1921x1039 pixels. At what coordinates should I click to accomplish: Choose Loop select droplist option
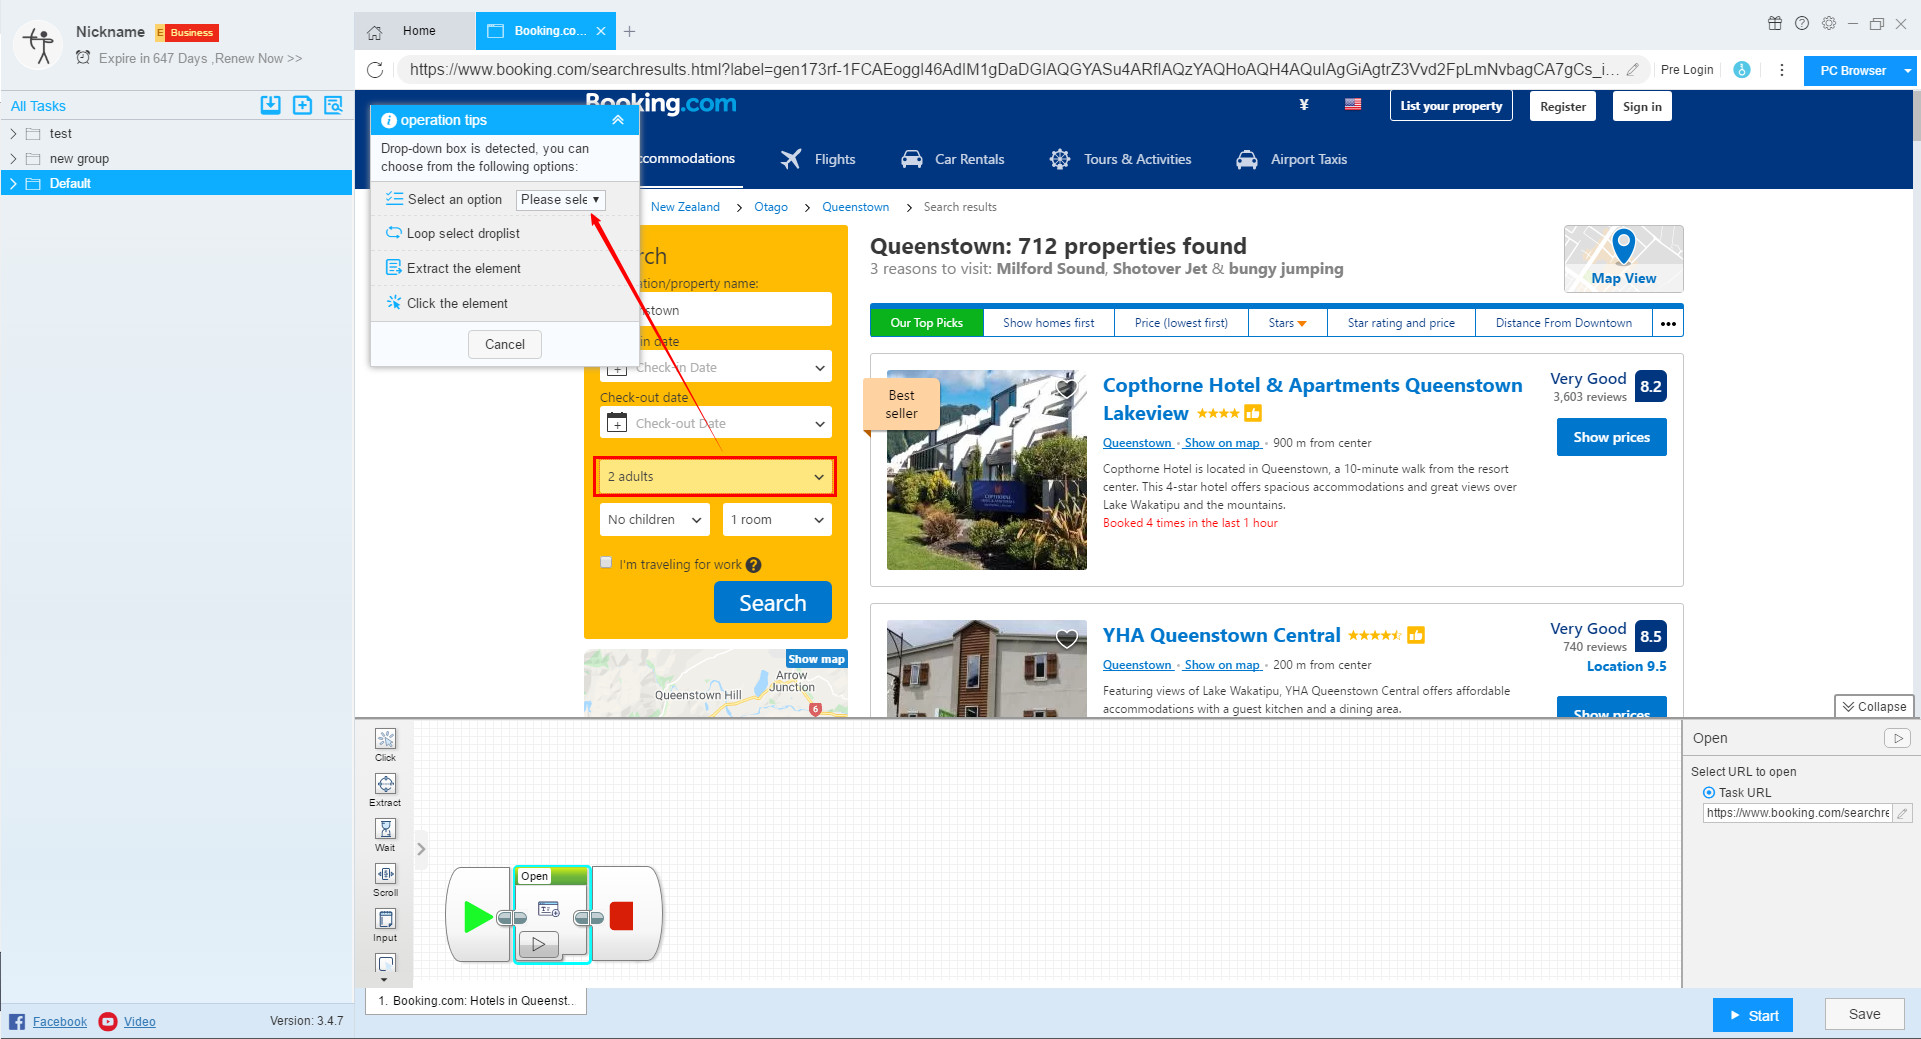(463, 234)
